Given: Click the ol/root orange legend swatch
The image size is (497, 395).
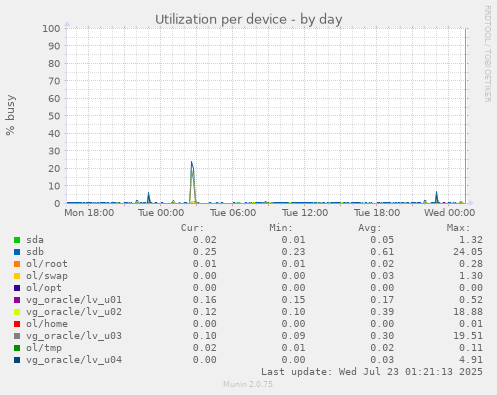Looking at the screenshot, I should [17, 264].
